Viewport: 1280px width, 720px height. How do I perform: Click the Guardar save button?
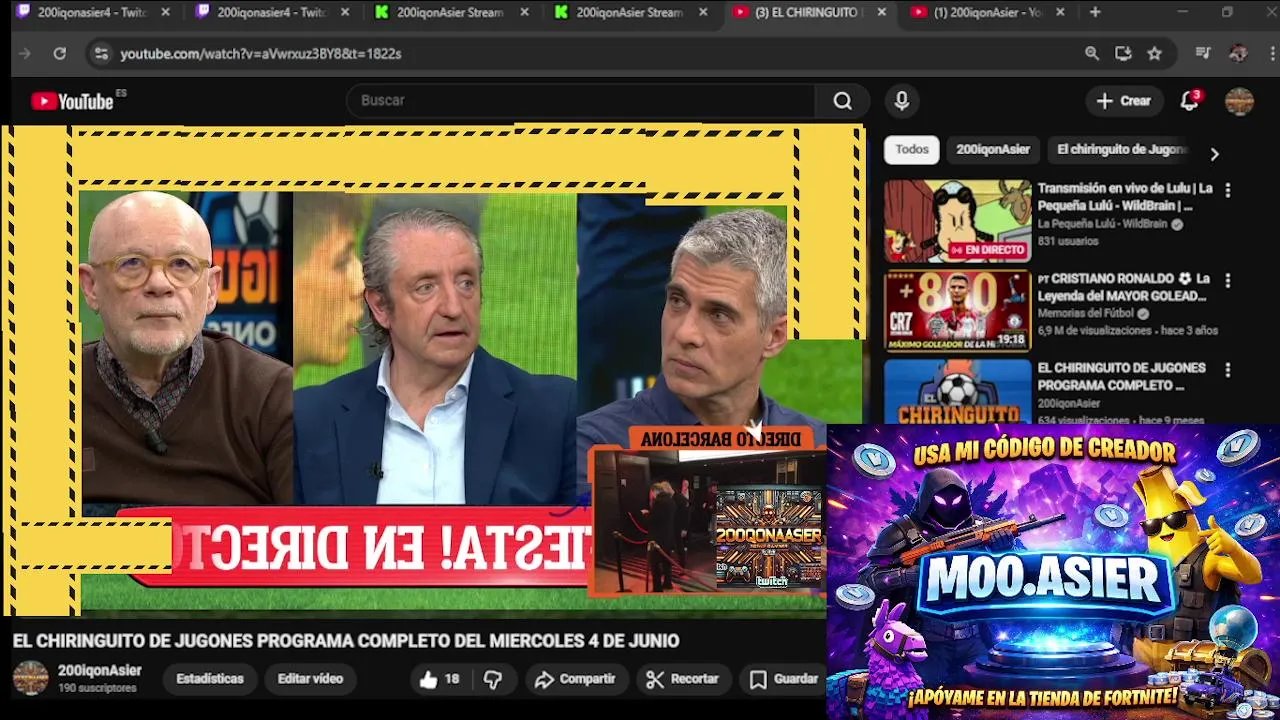(x=784, y=679)
